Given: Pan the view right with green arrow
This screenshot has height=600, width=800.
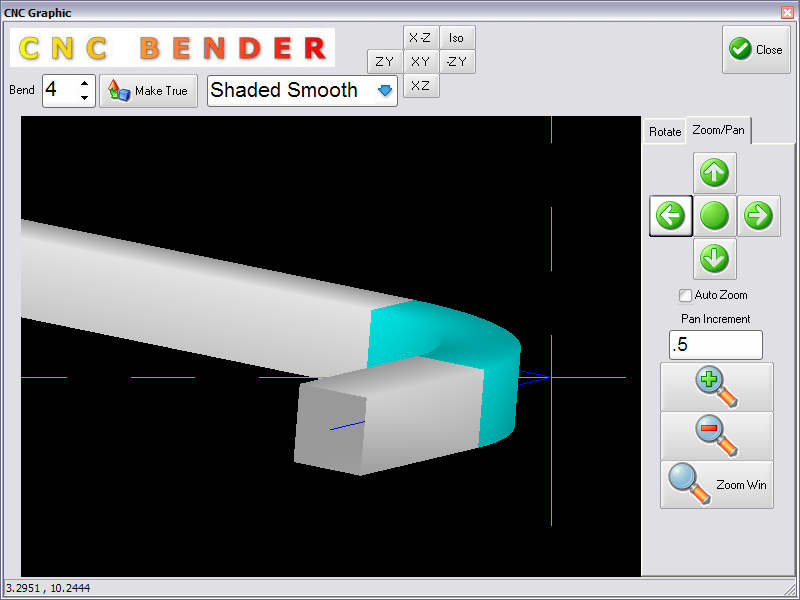Looking at the screenshot, I should pos(758,215).
